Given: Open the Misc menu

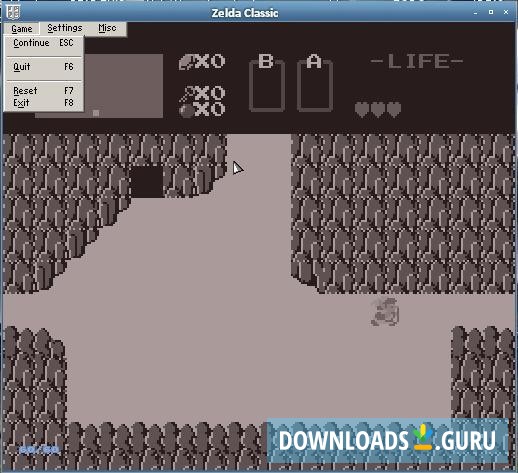Looking at the screenshot, I should click(107, 28).
